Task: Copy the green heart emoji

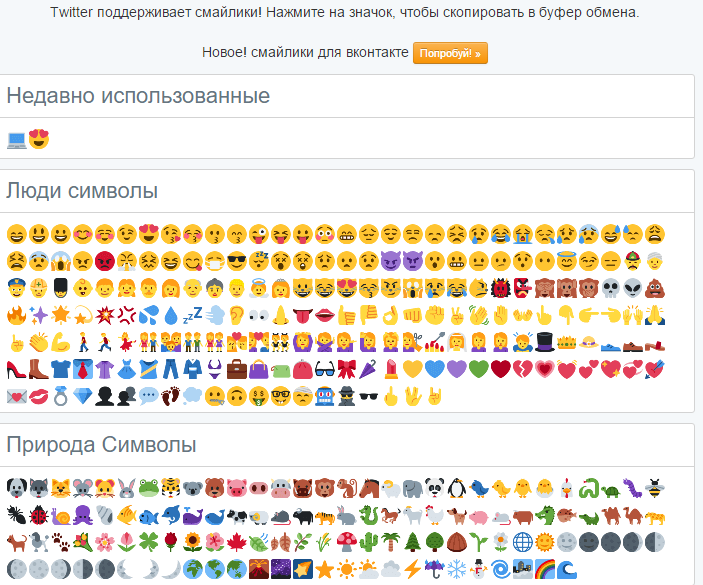Action: 478,370
